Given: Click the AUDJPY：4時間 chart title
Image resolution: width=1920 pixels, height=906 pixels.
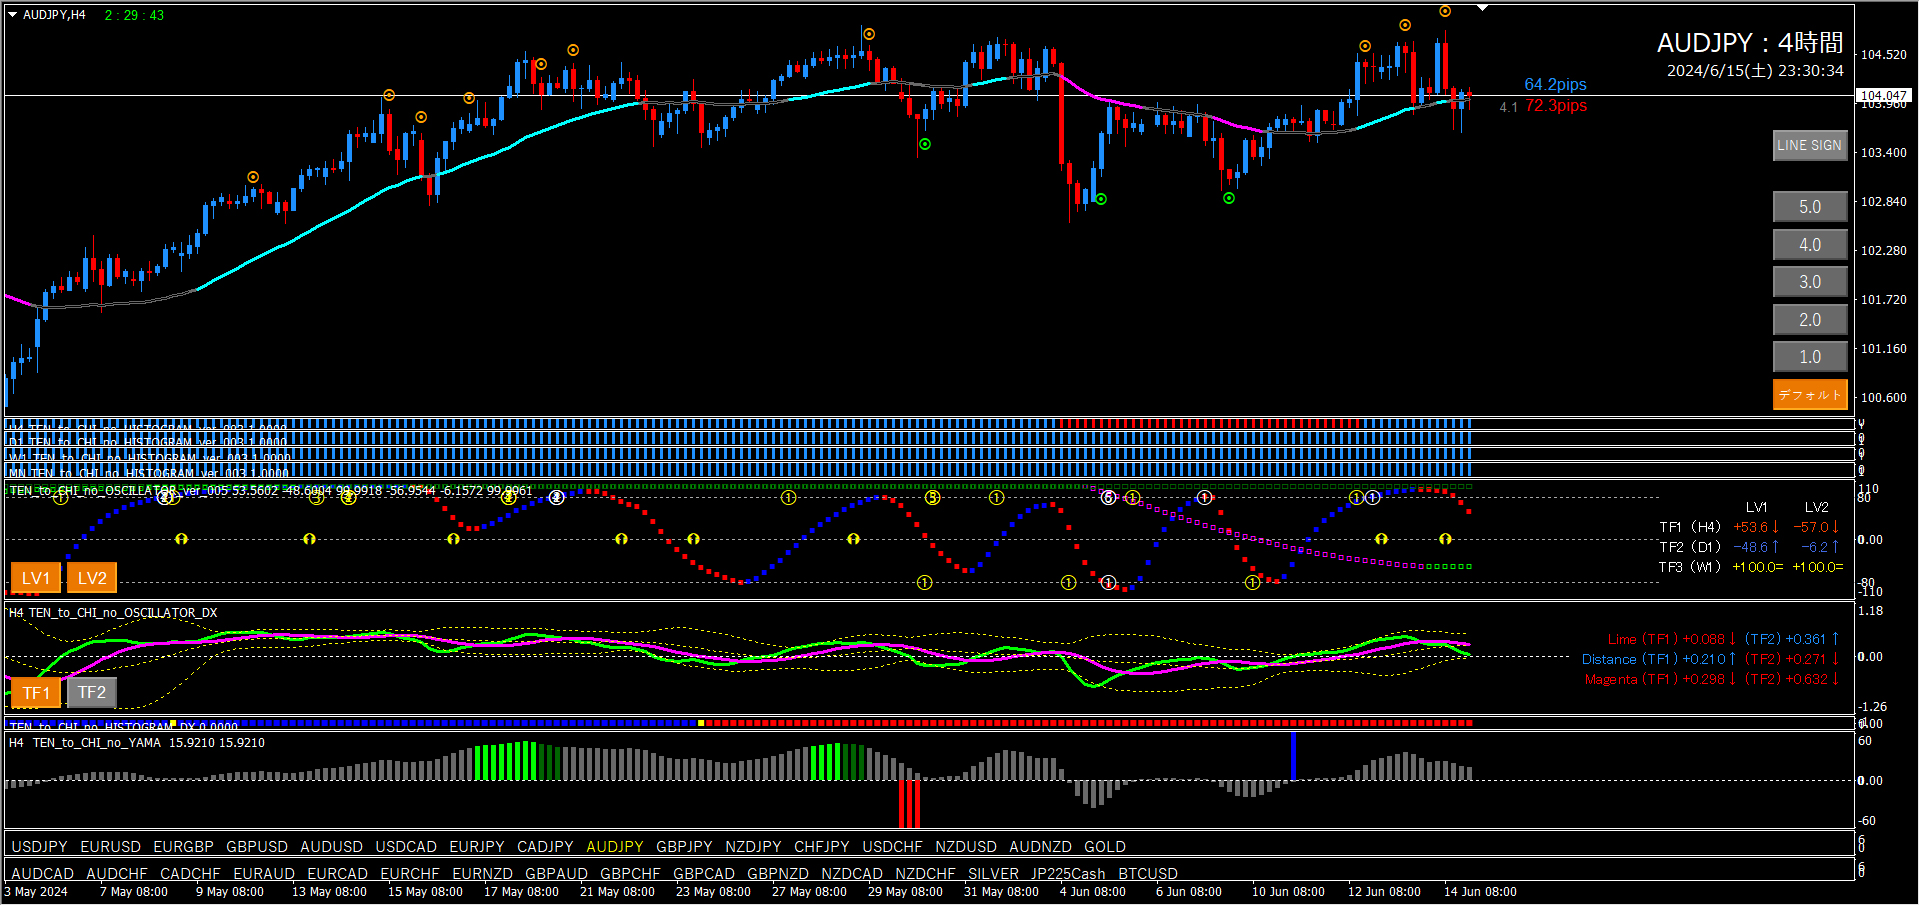Looking at the screenshot, I should click(1750, 43).
